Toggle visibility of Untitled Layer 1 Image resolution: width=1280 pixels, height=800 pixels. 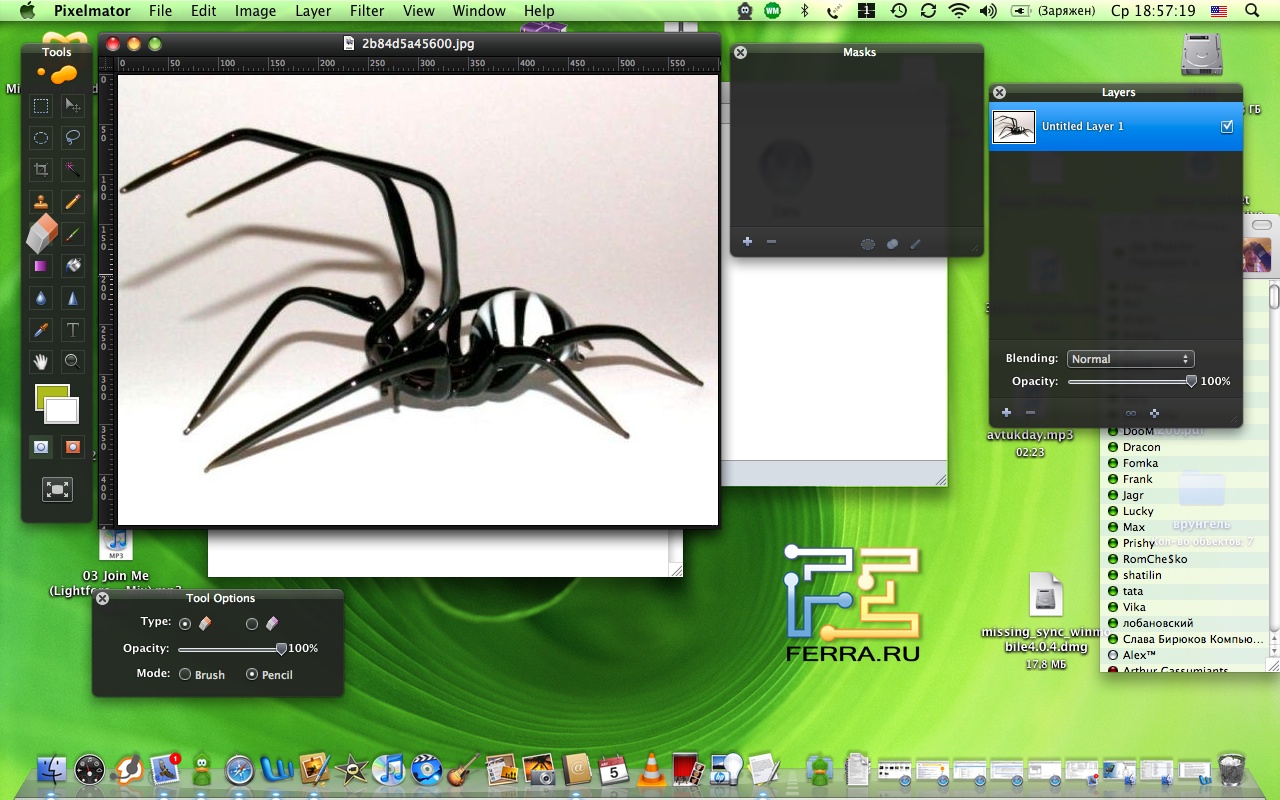tap(1227, 127)
